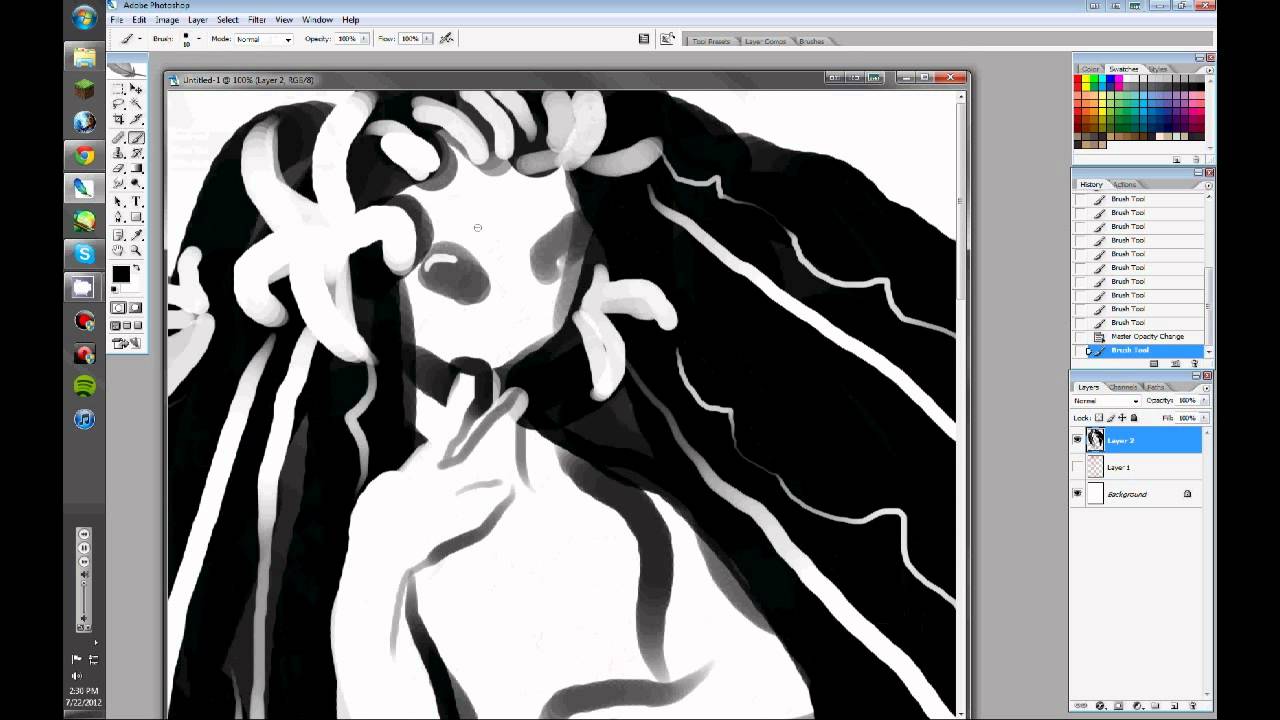Open Google Chrome from taskbar
The image size is (1280, 720).
point(84,155)
